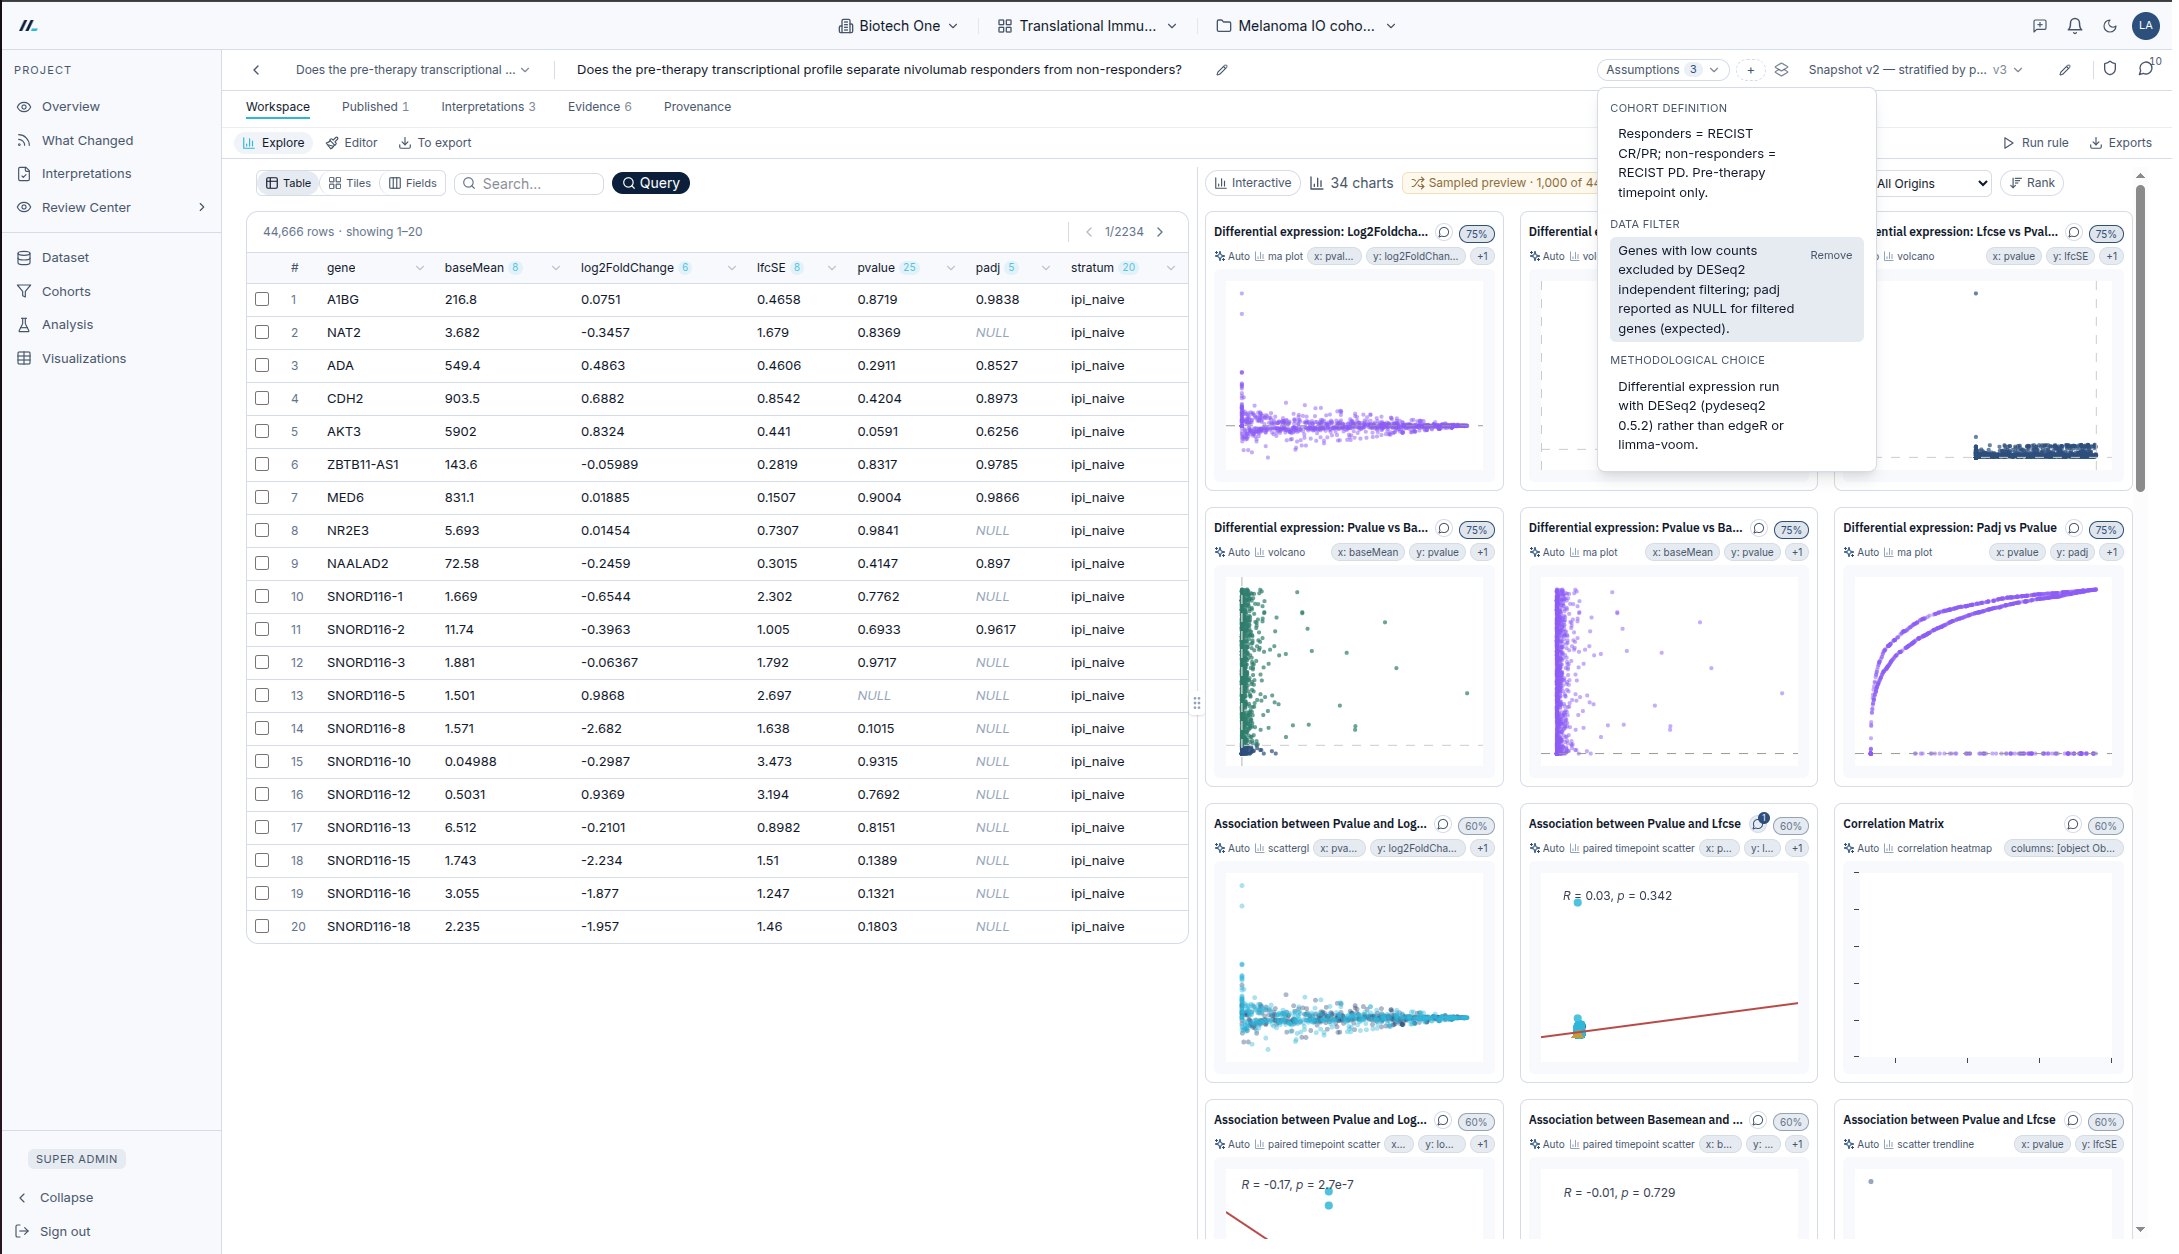Click the panel splitter handle

tap(1197, 704)
